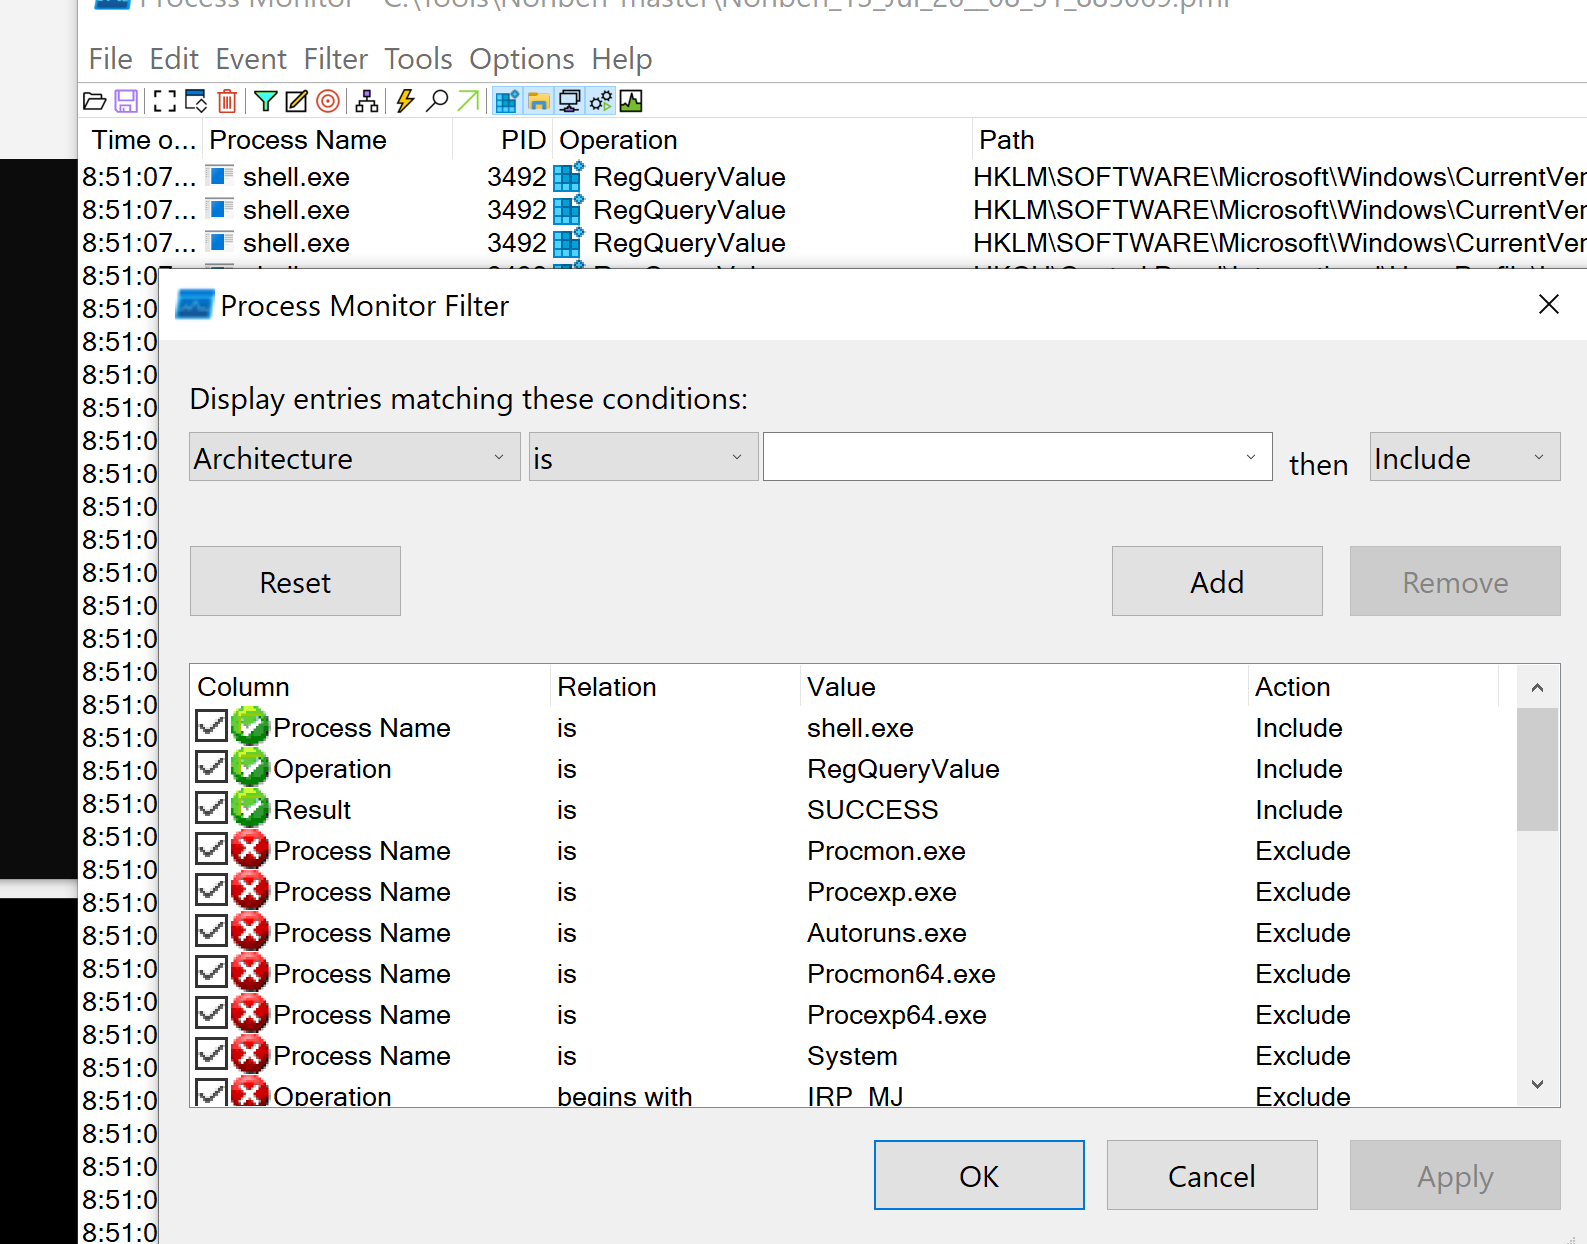Open the 'is' relation dropdown
Image resolution: width=1587 pixels, height=1244 pixels.
pos(643,457)
